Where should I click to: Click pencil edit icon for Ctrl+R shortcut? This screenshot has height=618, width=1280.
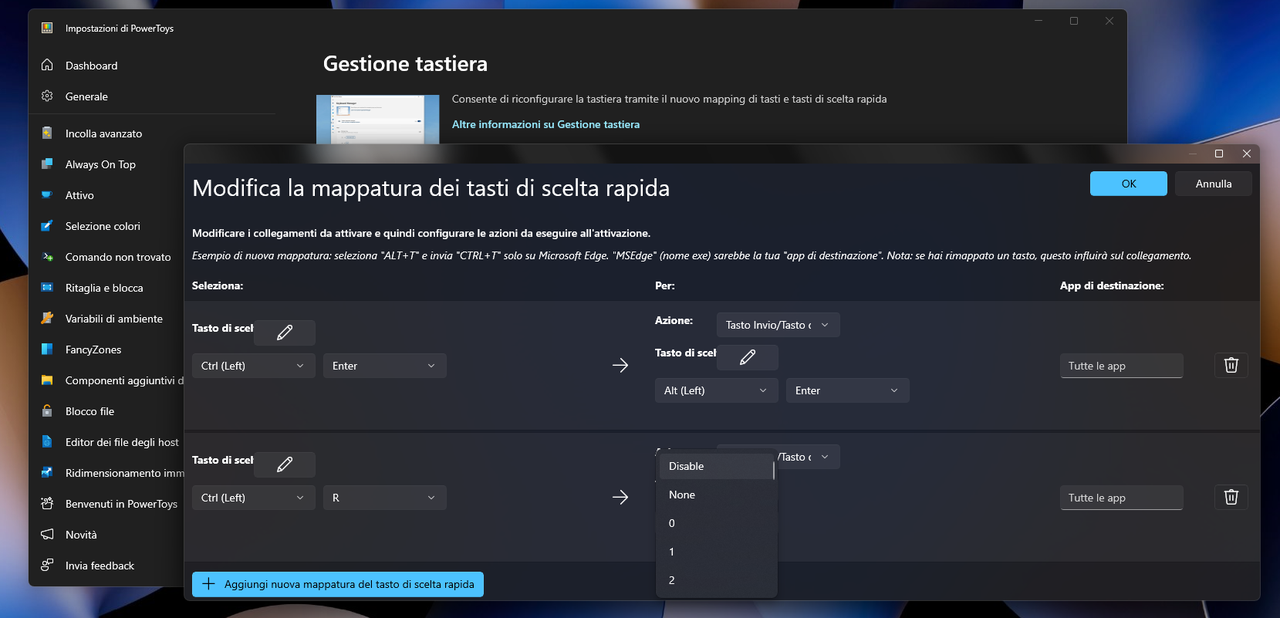[x=285, y=465]
